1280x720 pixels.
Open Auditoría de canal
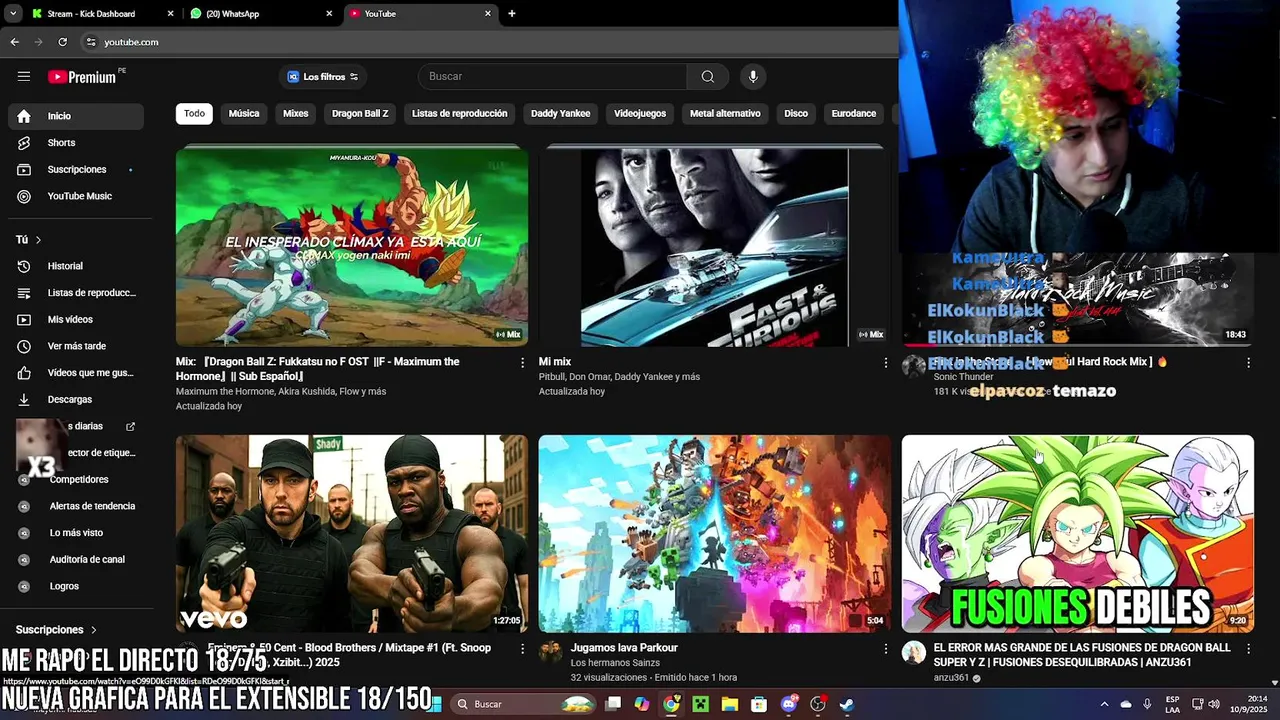point(76,560)
